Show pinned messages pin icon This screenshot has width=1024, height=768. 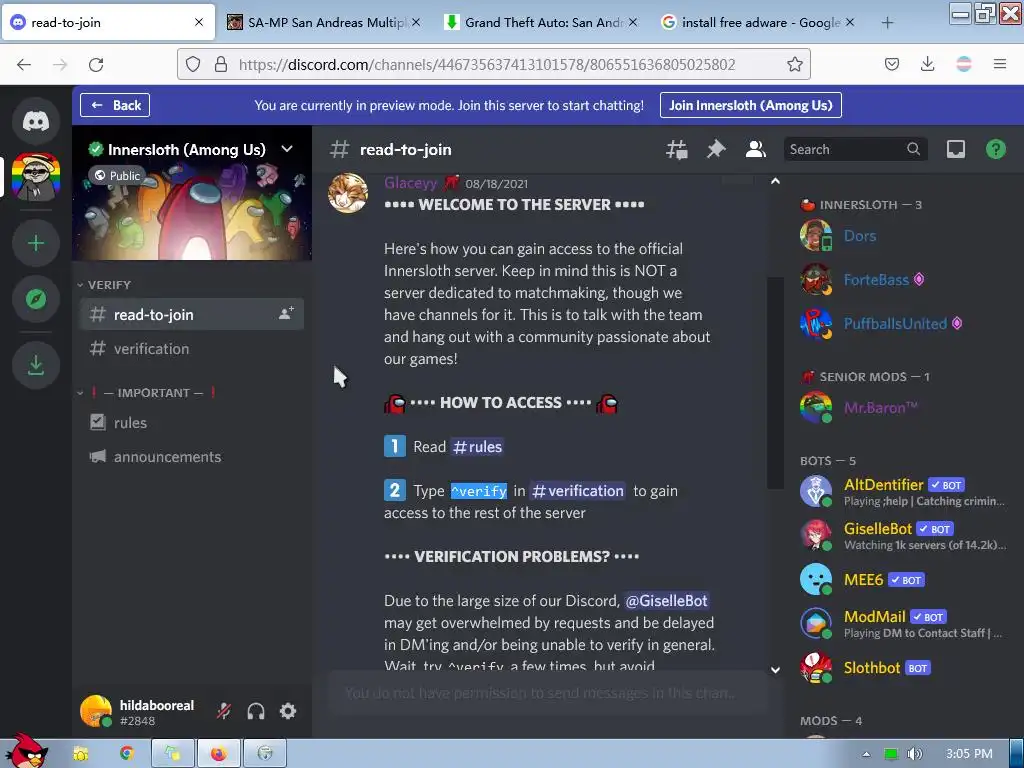(716, 150)
